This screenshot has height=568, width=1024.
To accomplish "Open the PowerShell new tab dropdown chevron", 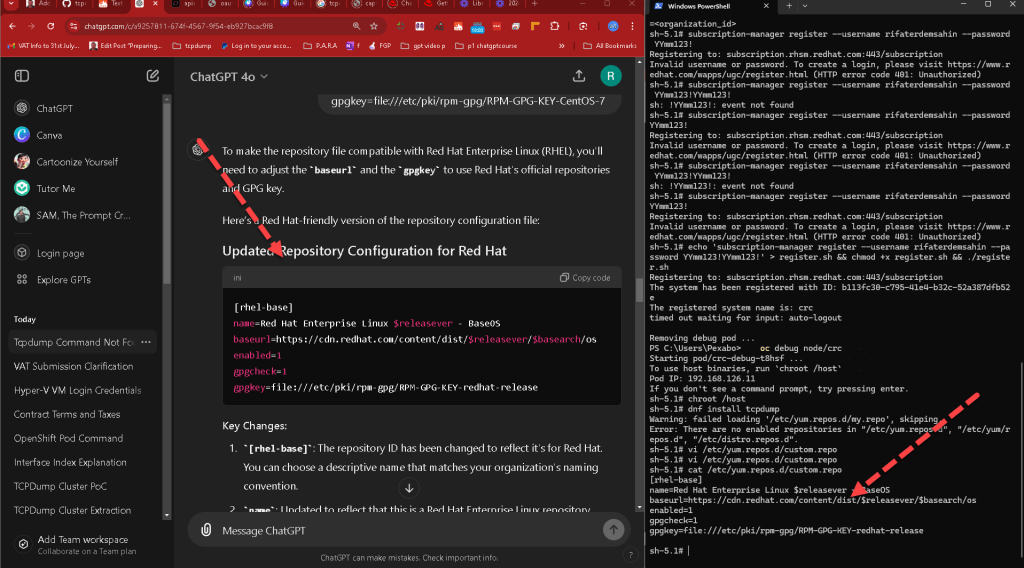I will coord(805,6).
